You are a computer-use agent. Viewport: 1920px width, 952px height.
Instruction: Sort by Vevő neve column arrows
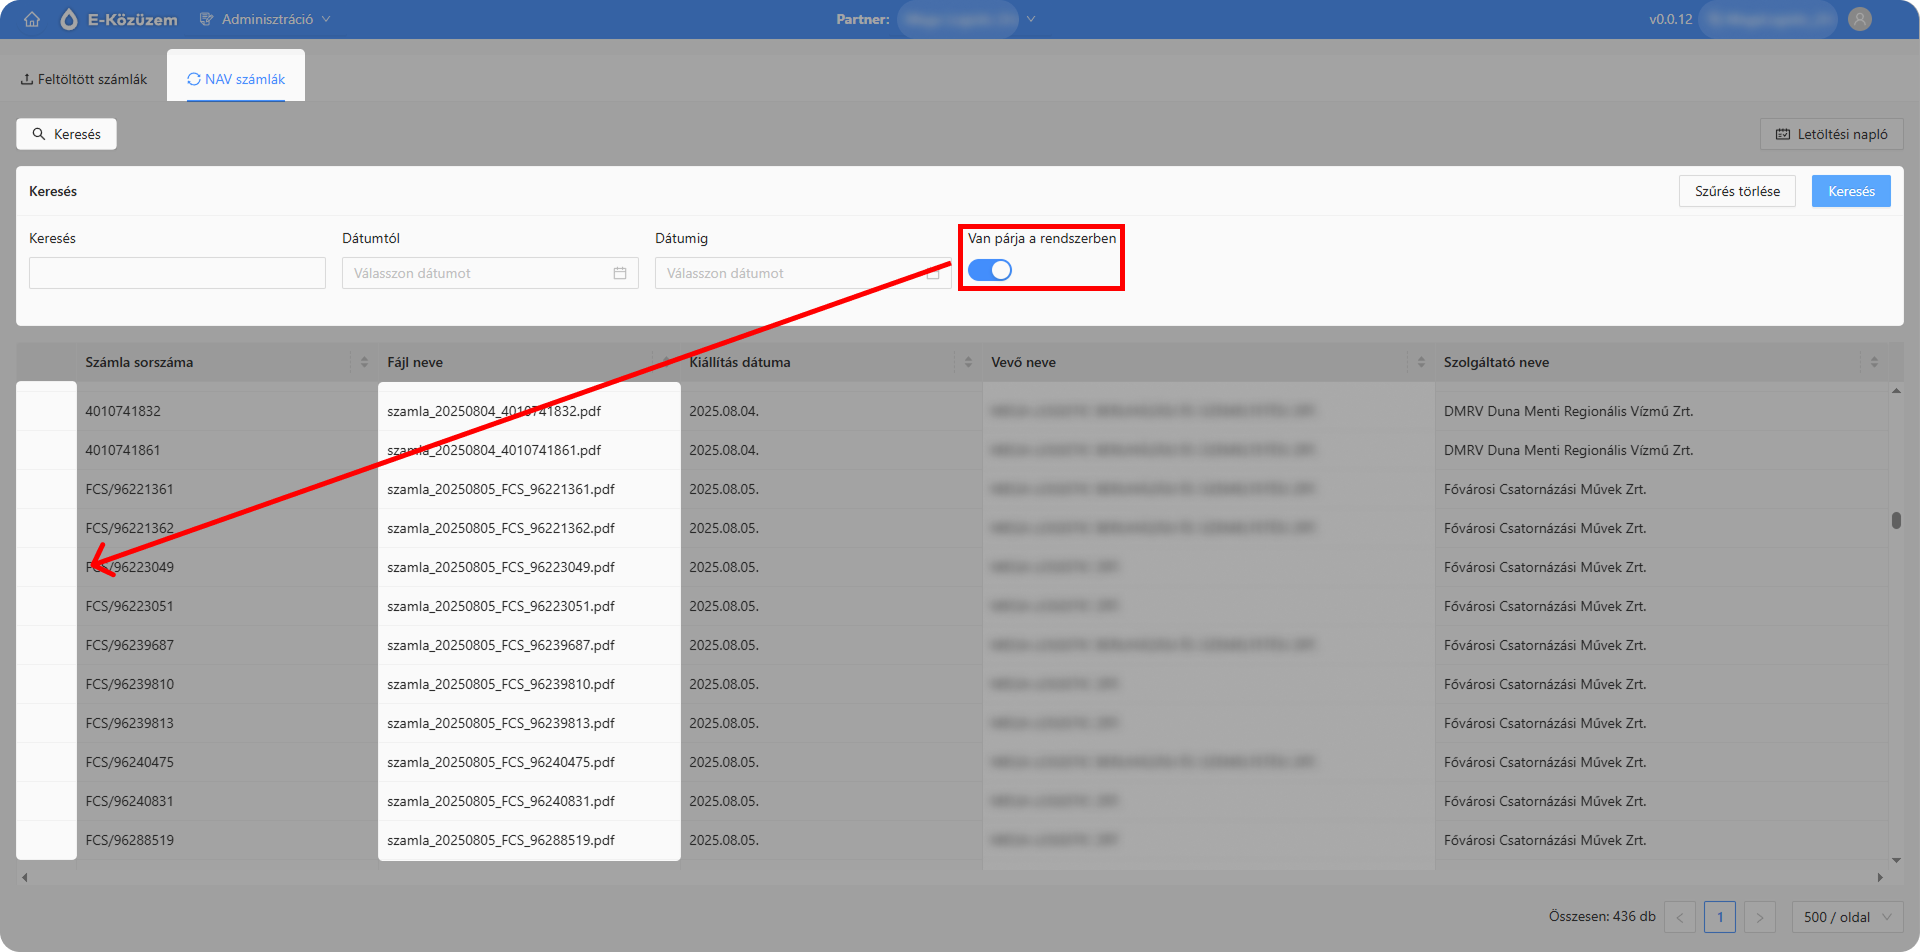[x=1421, y=362]
